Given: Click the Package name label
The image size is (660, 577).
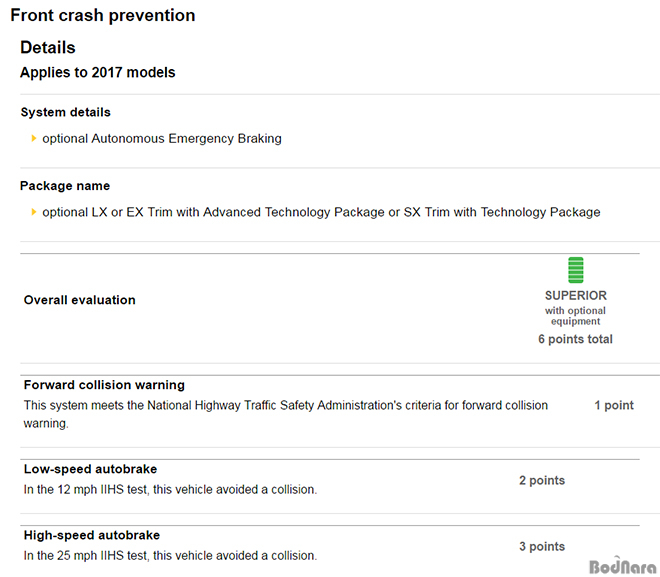Looking at the screenshot, I should pos(65,186).
